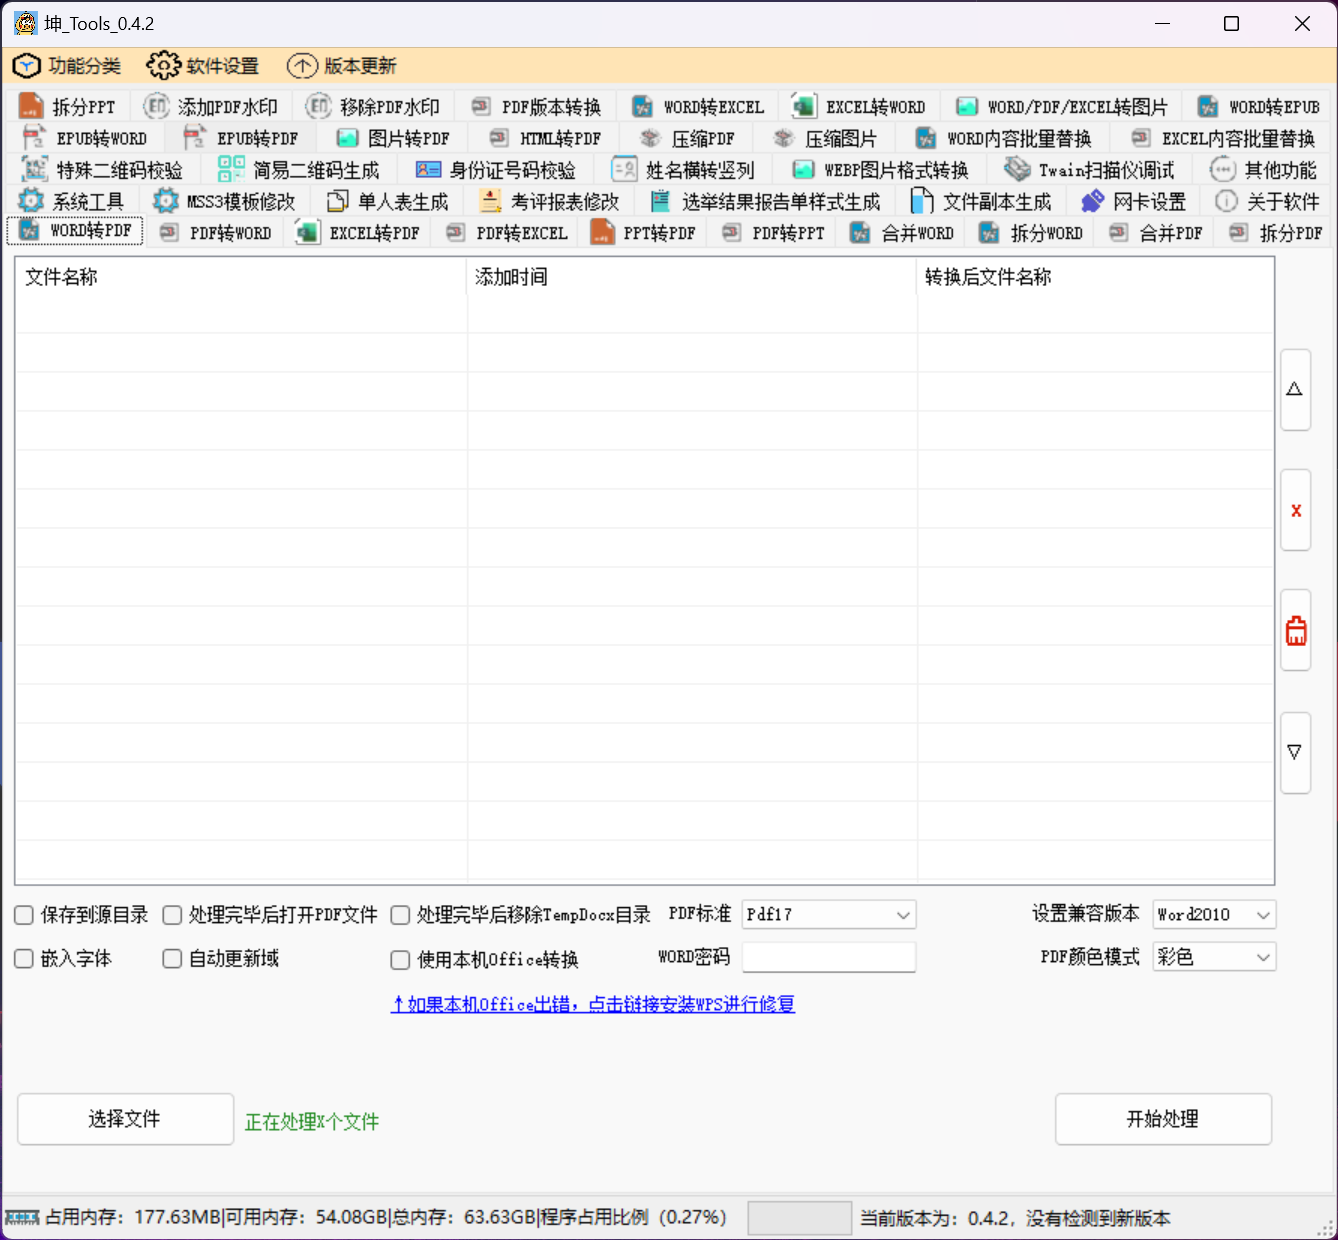Screen dimensions: 1338x1240
Task: Open the 功能分类 menu
Action: 69,65
